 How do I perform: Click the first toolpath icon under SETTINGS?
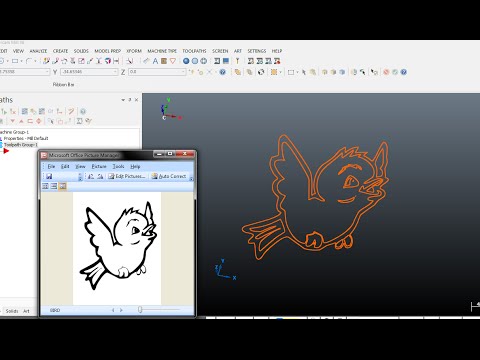click(251, 61)
